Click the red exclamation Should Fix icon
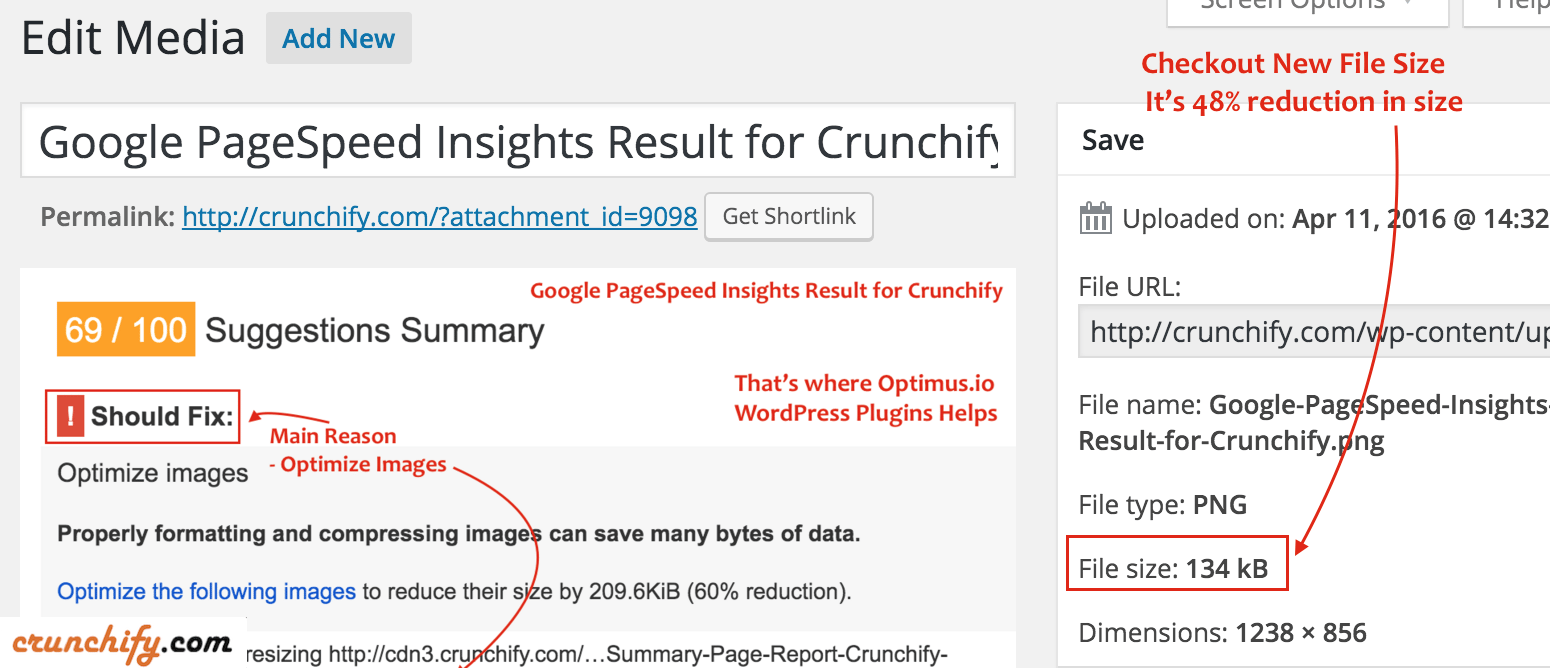 [70, 416]
